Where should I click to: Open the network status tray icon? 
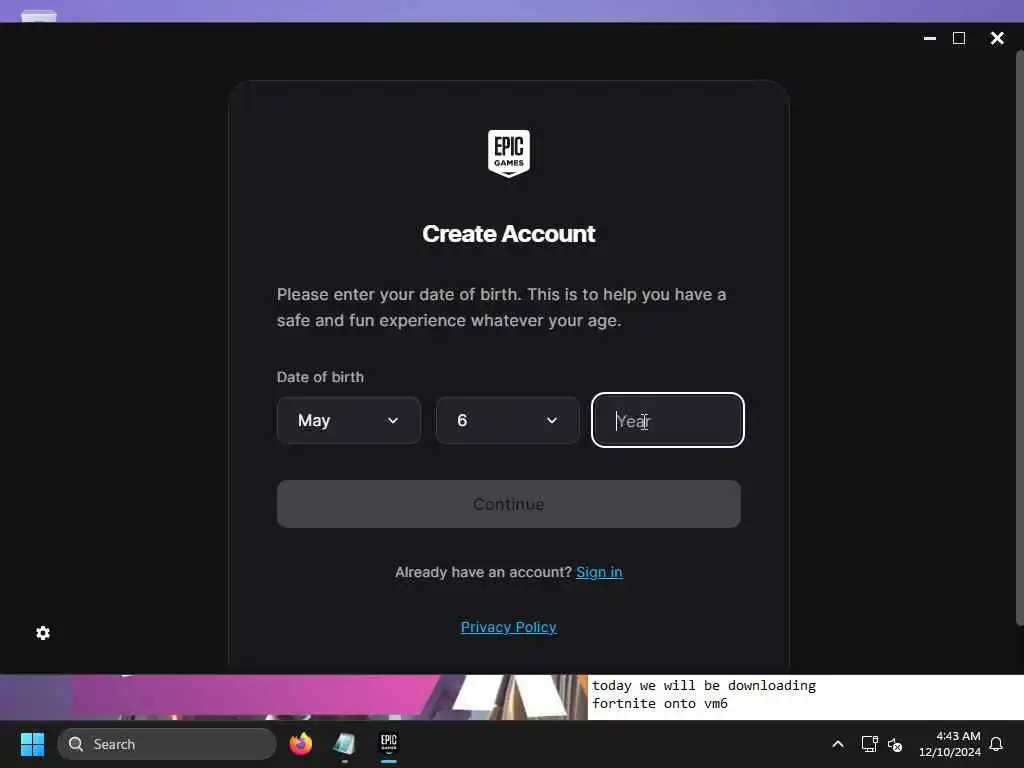[x=869, y=744]
